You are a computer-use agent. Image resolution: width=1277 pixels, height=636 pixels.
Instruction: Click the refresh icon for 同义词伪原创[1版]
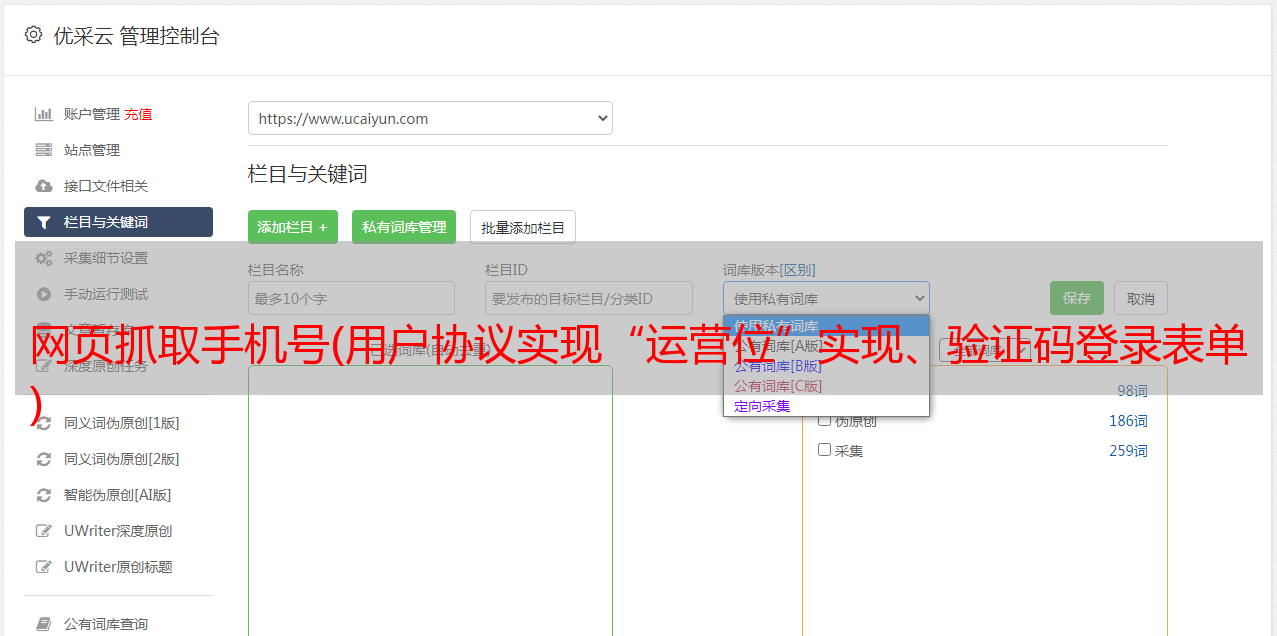coord(44,423)
